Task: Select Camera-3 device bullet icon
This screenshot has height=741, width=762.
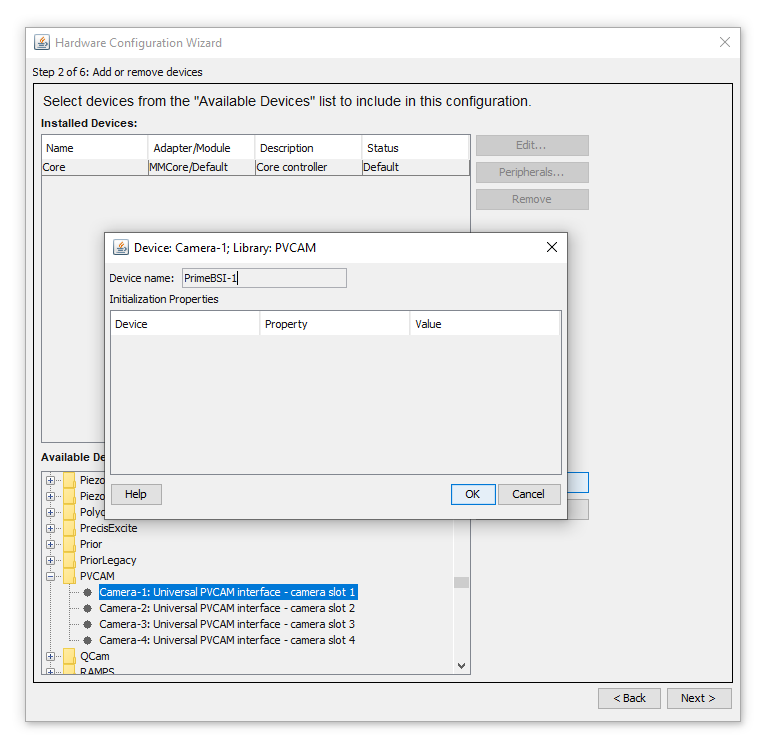Action: coord(87,624)
